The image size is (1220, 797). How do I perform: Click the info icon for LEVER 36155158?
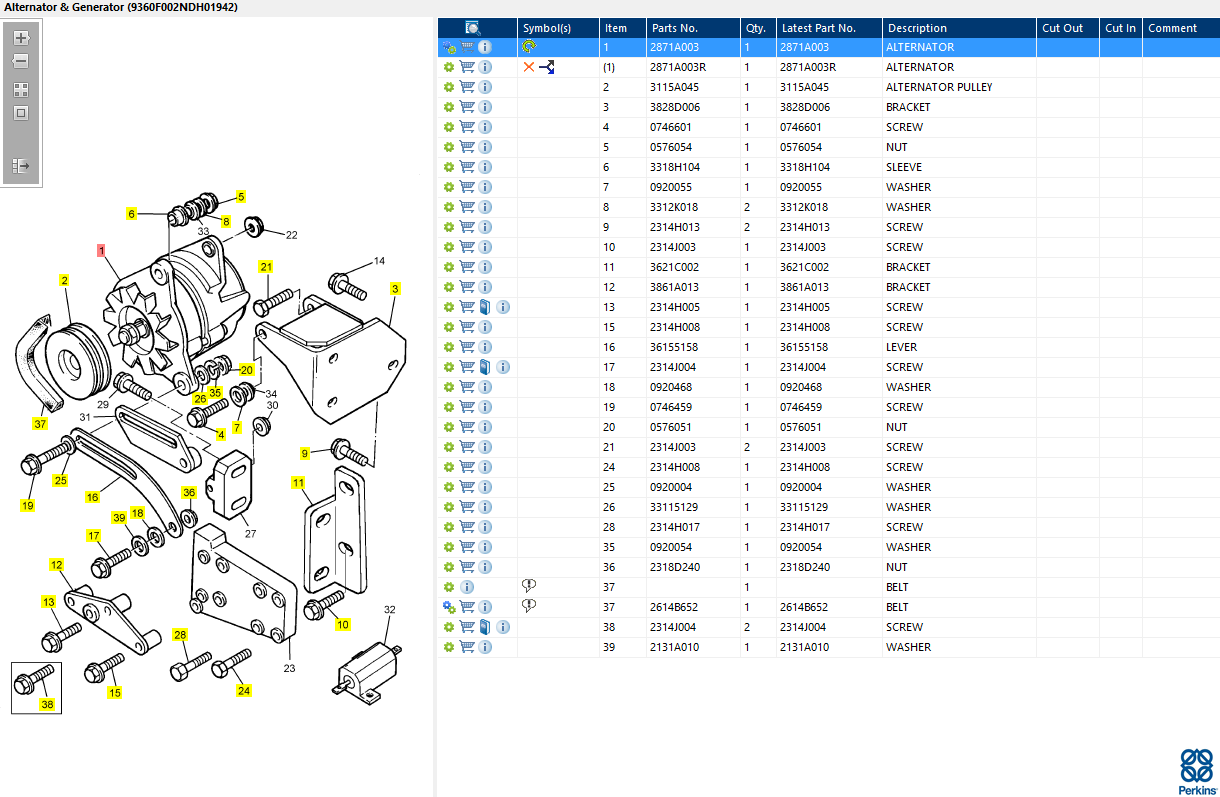(485, 347)
